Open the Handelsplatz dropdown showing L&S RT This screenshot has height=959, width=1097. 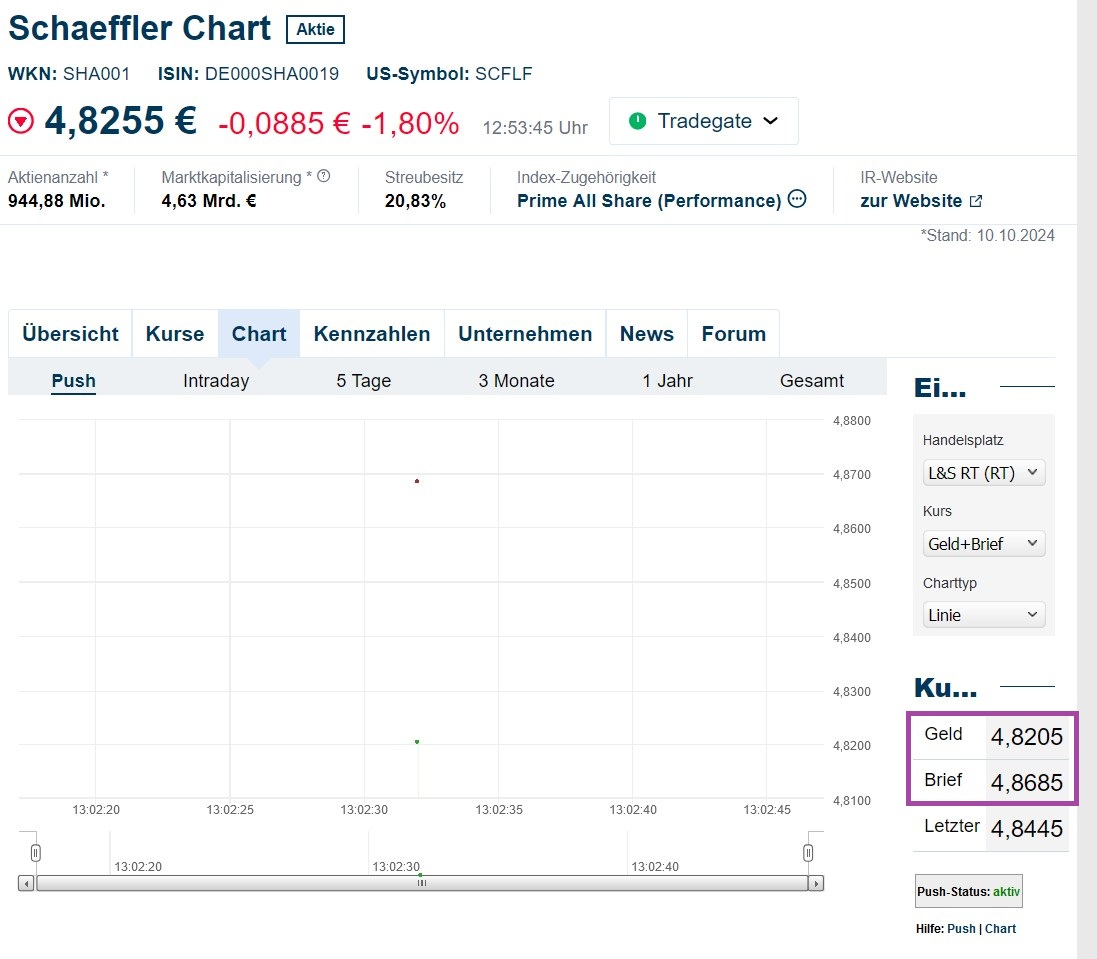click(983, 472)
